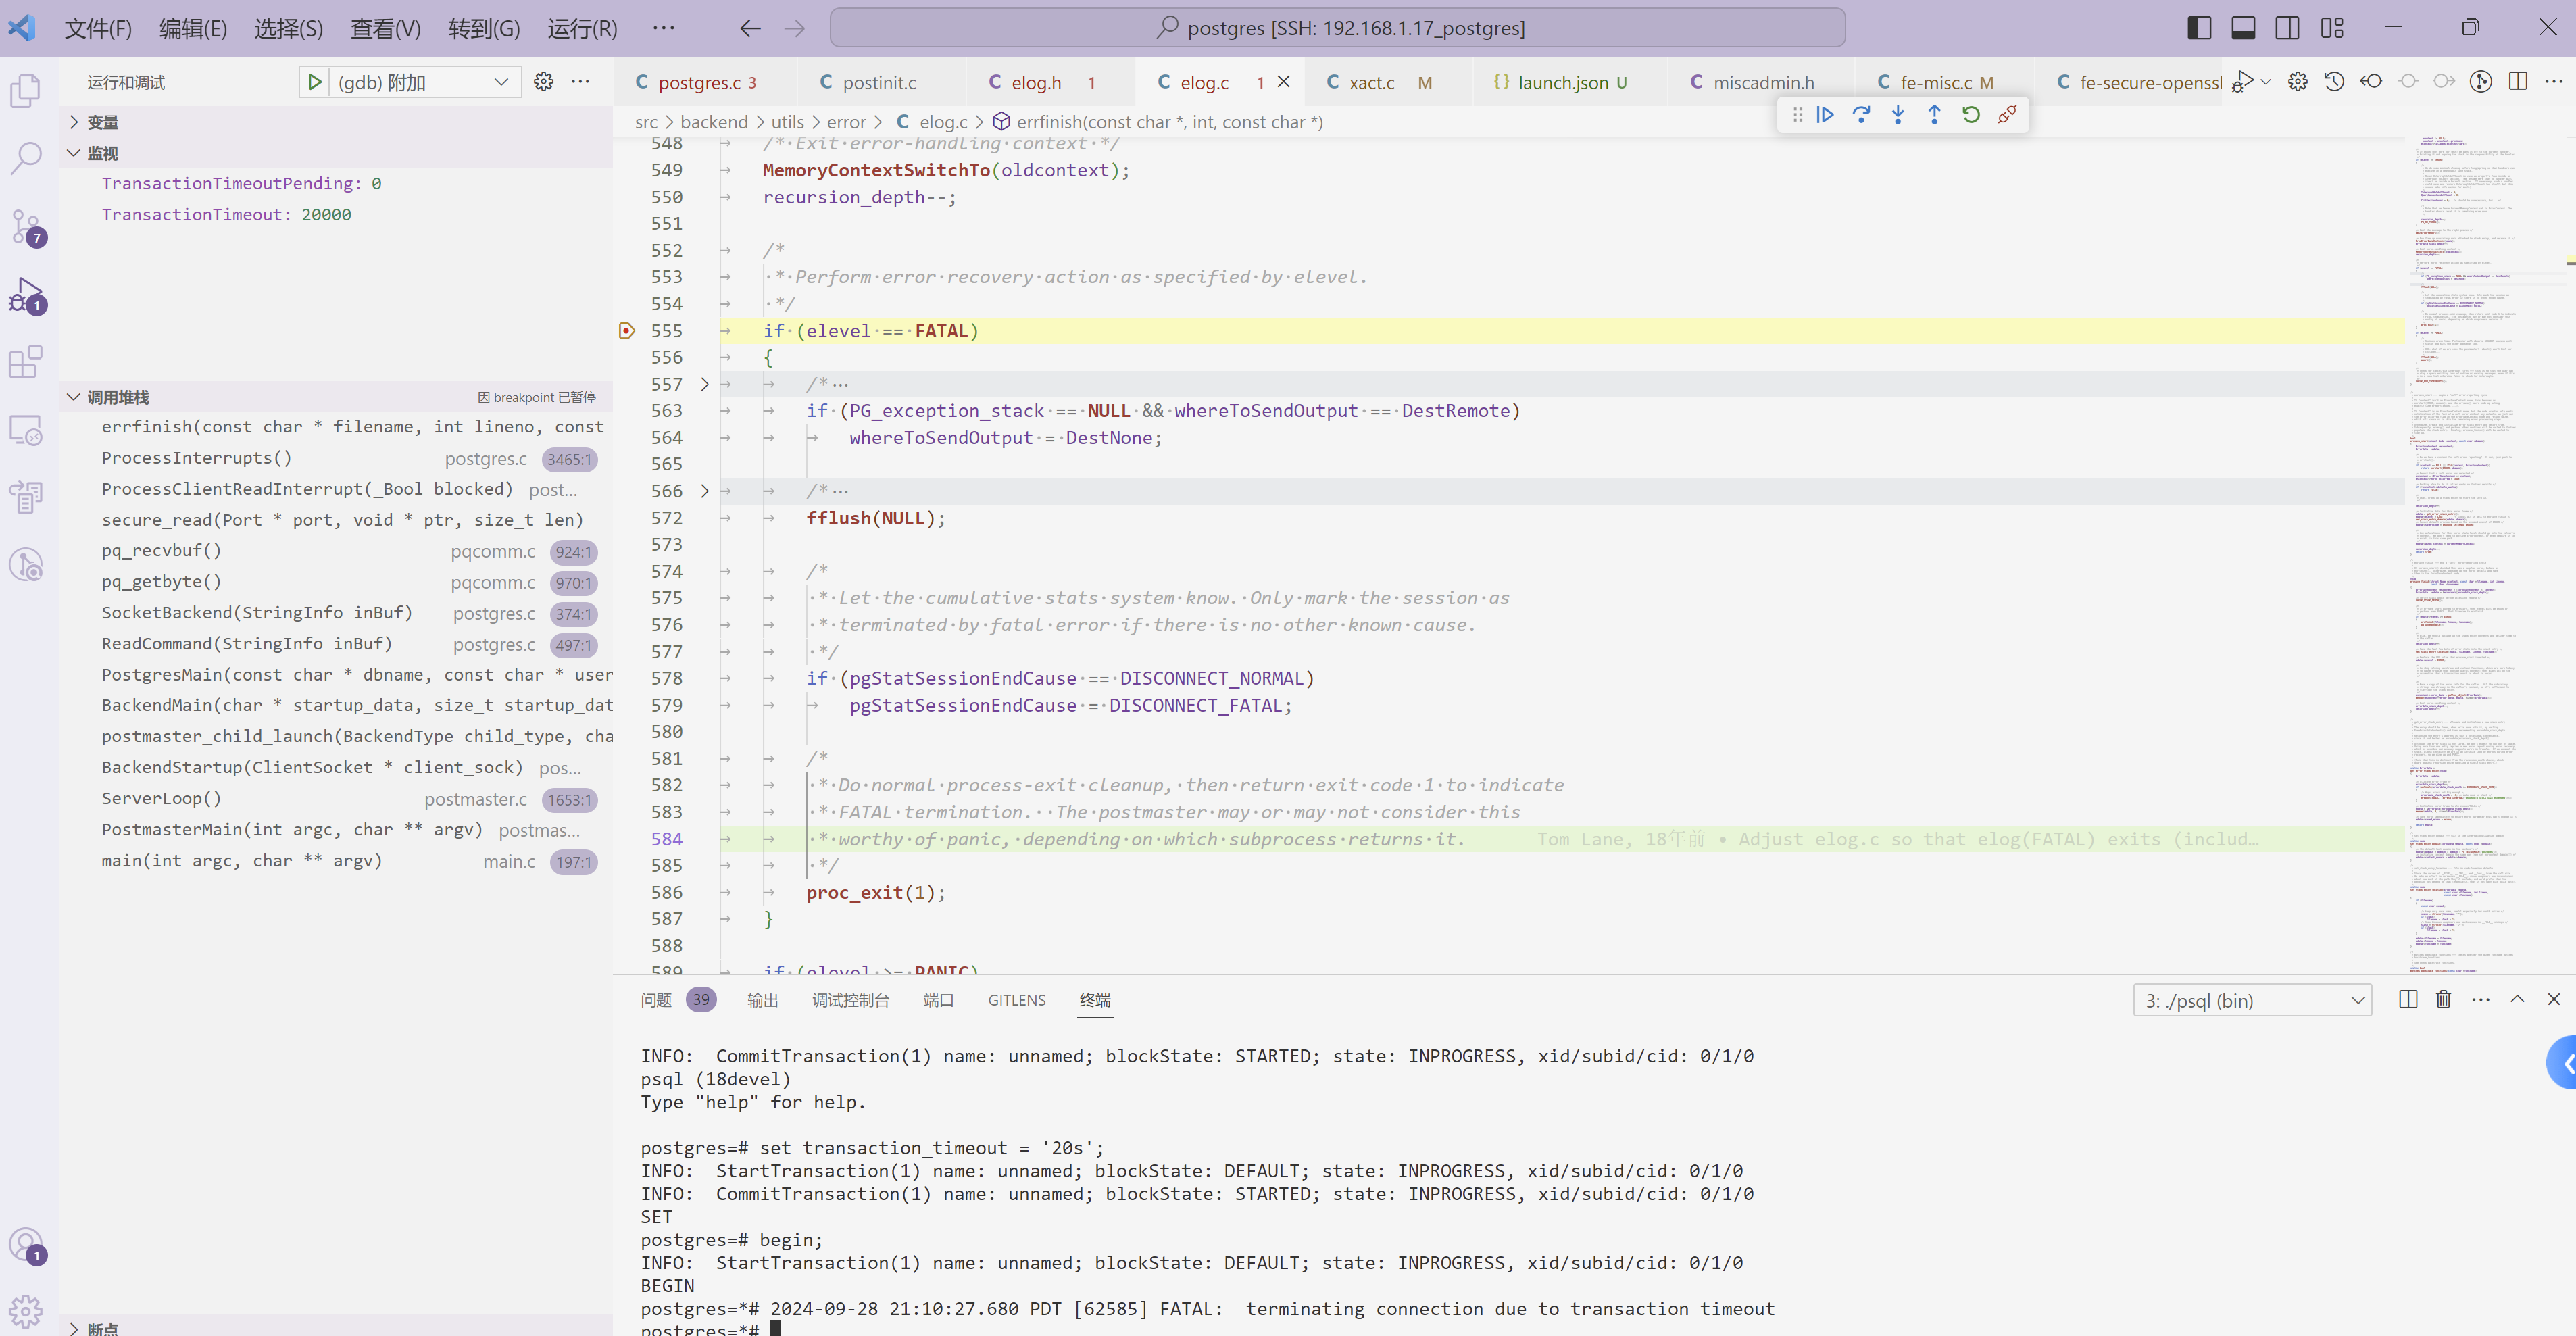The height and width of the screenshot is (1336, 2576).
Task: Toggle the breakpoint on line 555
Action: (627, 331)
